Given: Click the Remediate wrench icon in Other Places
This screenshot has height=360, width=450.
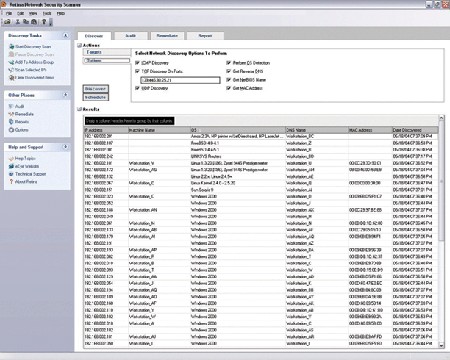Looking at the screenshot, I should (11, 114).
